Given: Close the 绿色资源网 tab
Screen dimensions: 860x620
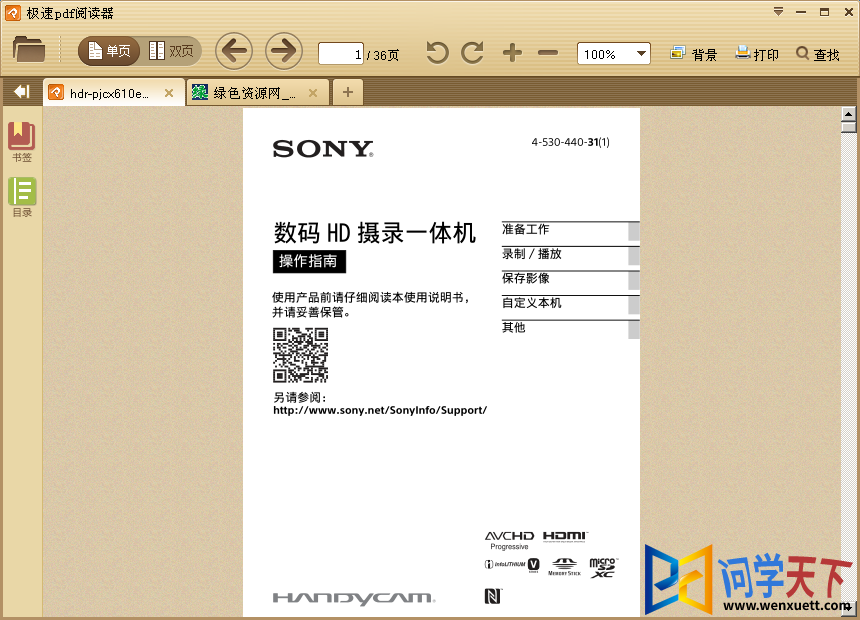Looking at the screenshot, I should (313, 93).
